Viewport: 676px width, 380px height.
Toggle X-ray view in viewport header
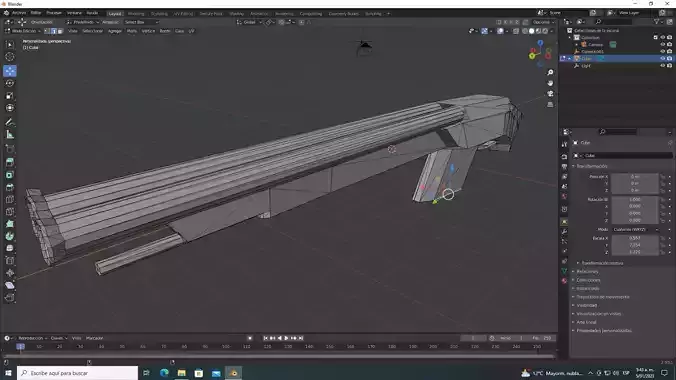pyautogui.click(x=516, y=31)
